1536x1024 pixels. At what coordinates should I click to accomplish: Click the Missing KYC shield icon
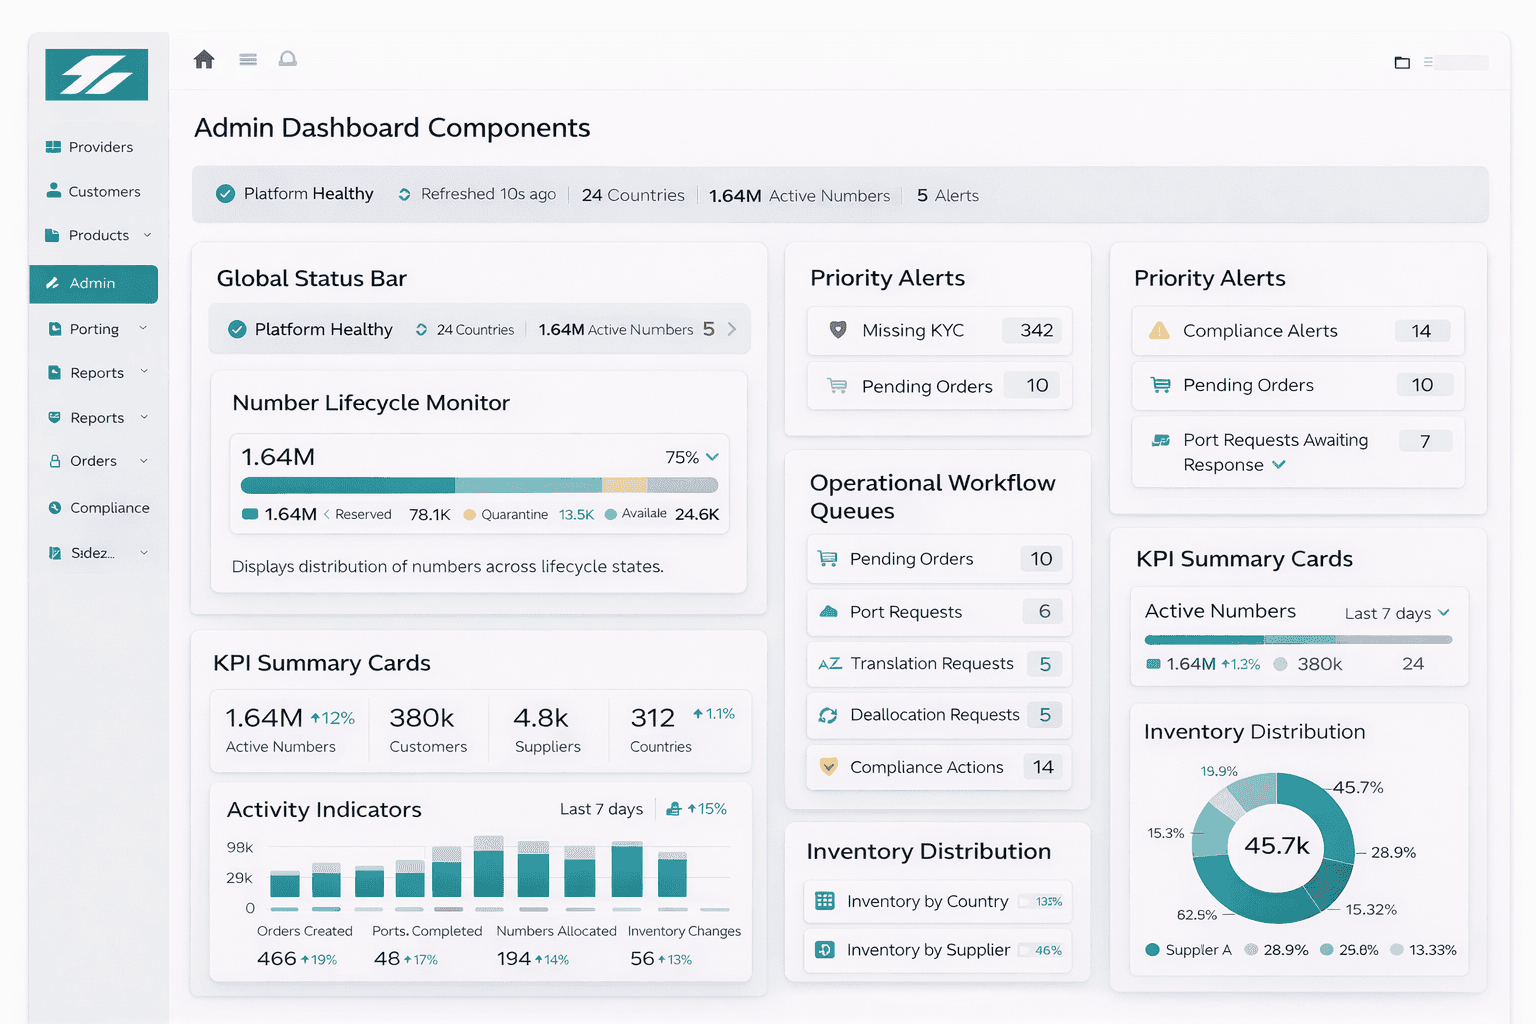pos(839,330)
